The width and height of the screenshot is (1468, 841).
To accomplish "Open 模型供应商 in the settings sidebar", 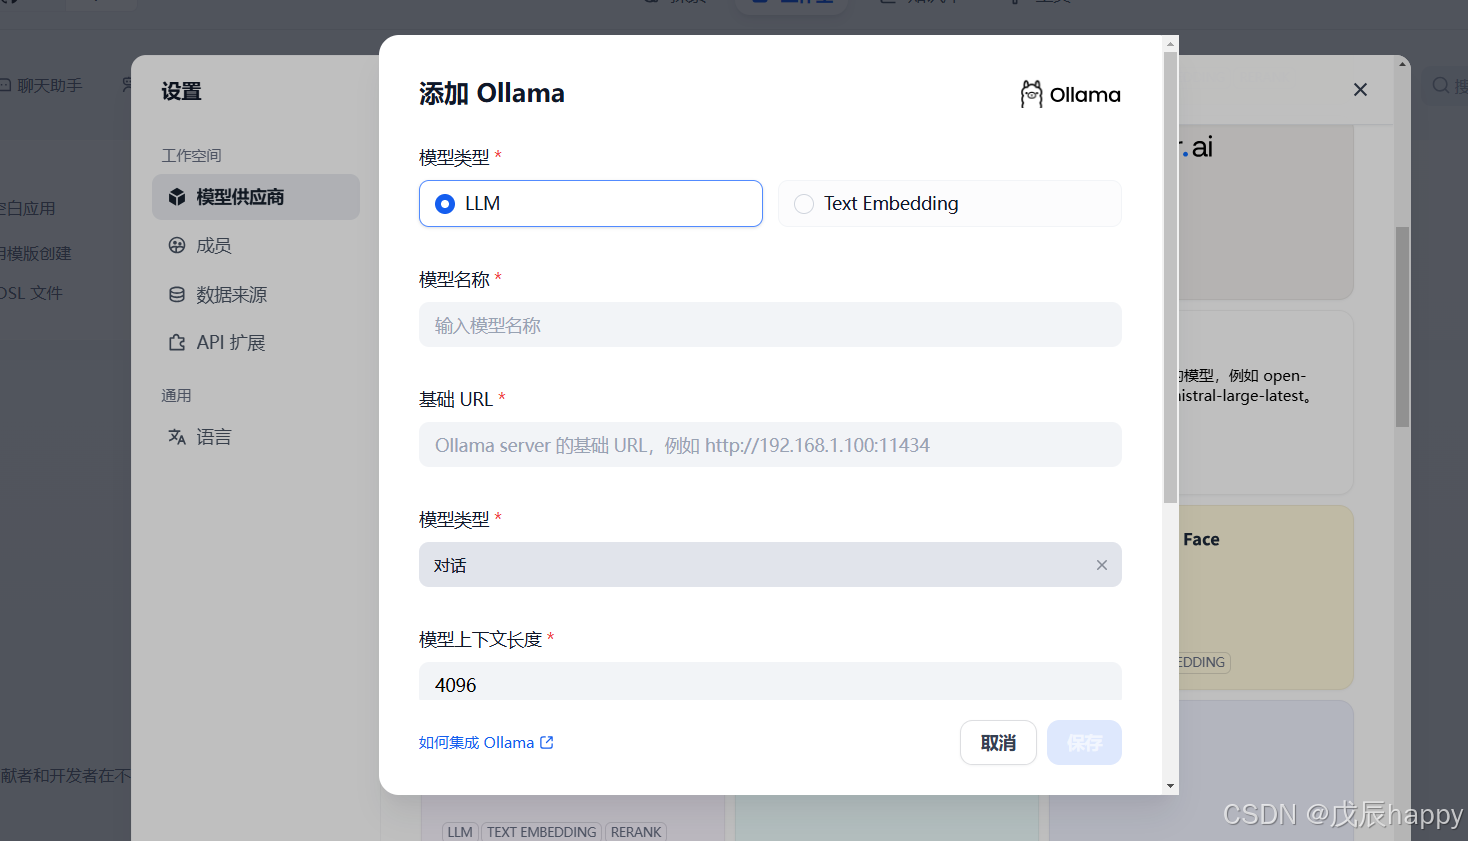I will (x=256, y=197).
